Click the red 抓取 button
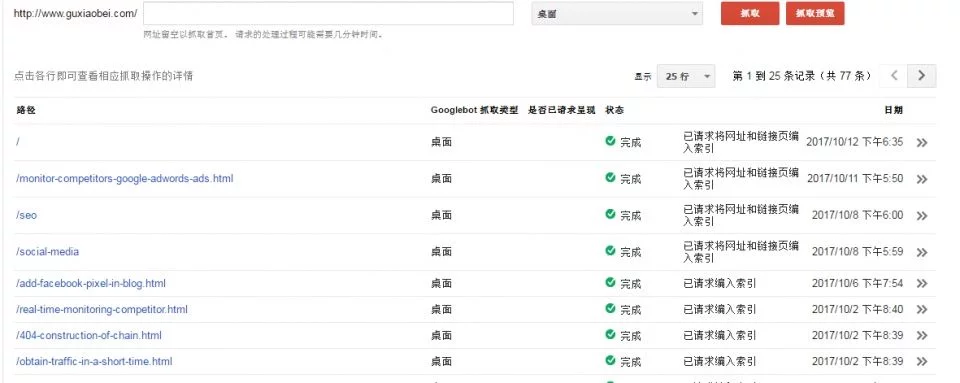The width and height of the screenshot is (960, 383). [750, 13]
